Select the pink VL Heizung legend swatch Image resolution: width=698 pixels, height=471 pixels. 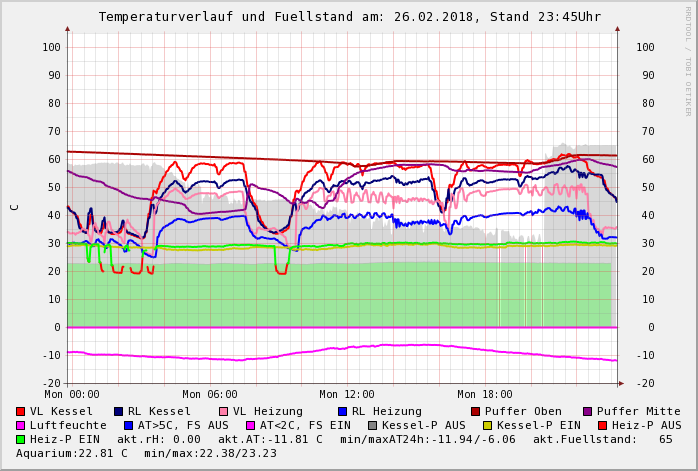224,411
